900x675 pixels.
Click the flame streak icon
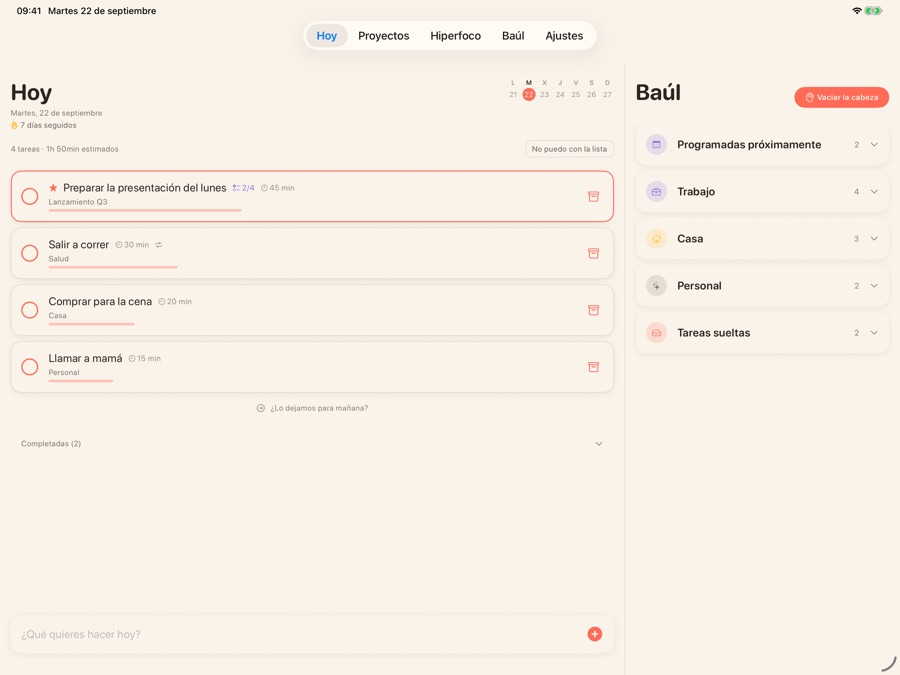(x=14, y=125)
